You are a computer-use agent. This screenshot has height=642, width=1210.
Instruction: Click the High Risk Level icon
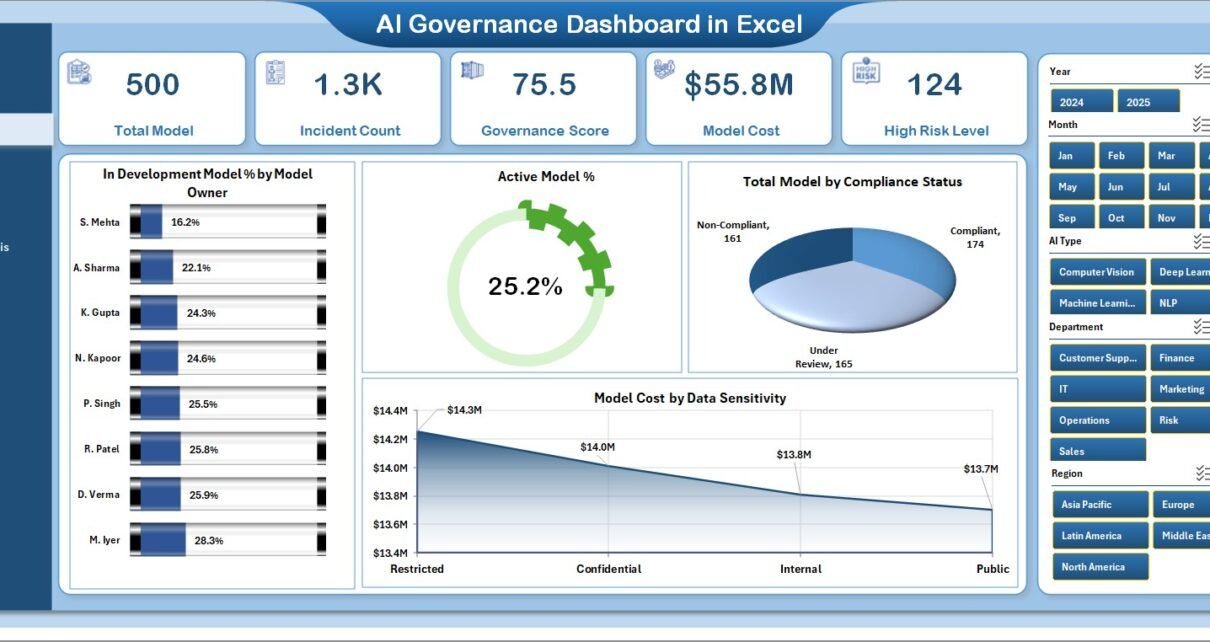click(x=865, y=71)
